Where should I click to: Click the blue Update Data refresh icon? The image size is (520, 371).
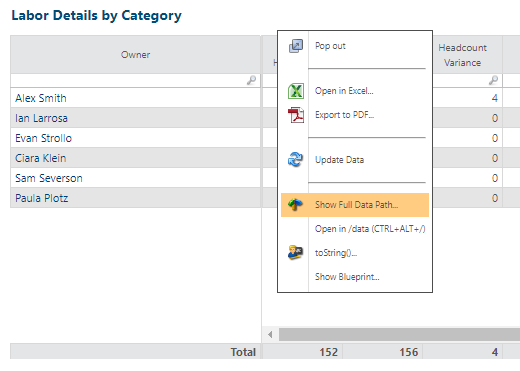click(x=295, y=160)
